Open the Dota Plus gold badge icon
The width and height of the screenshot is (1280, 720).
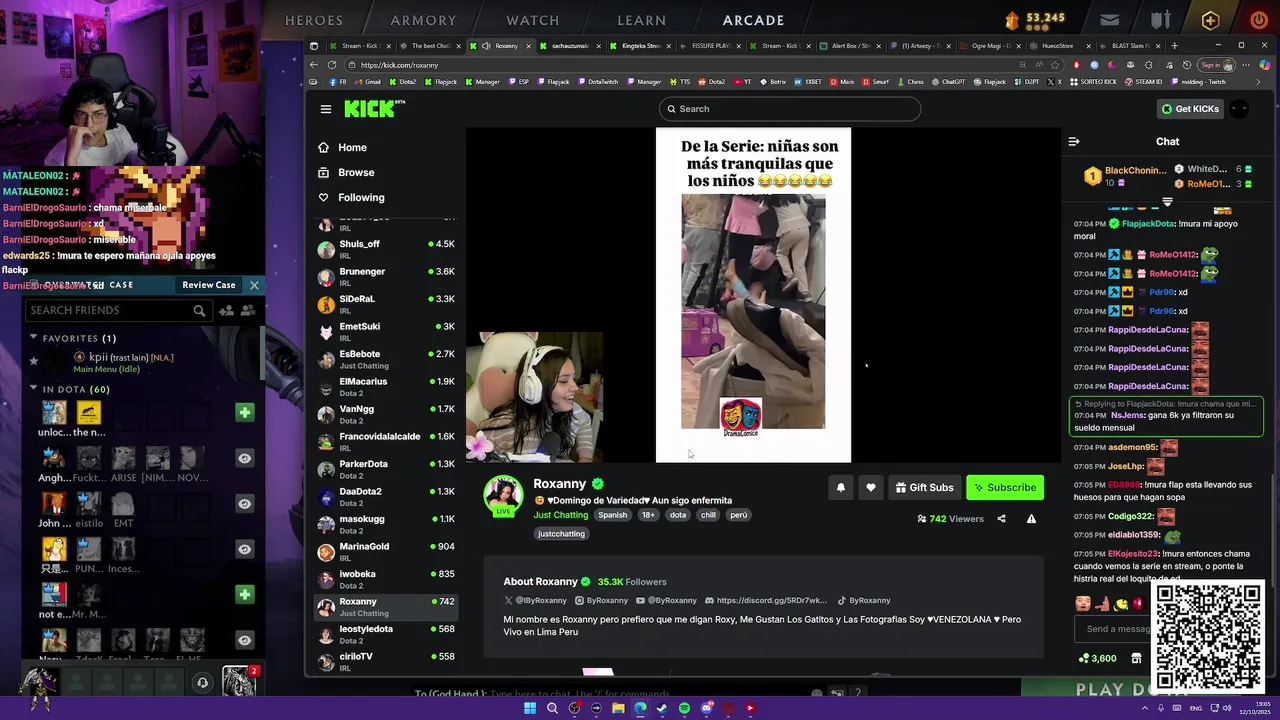click(x=1211, y=20)
